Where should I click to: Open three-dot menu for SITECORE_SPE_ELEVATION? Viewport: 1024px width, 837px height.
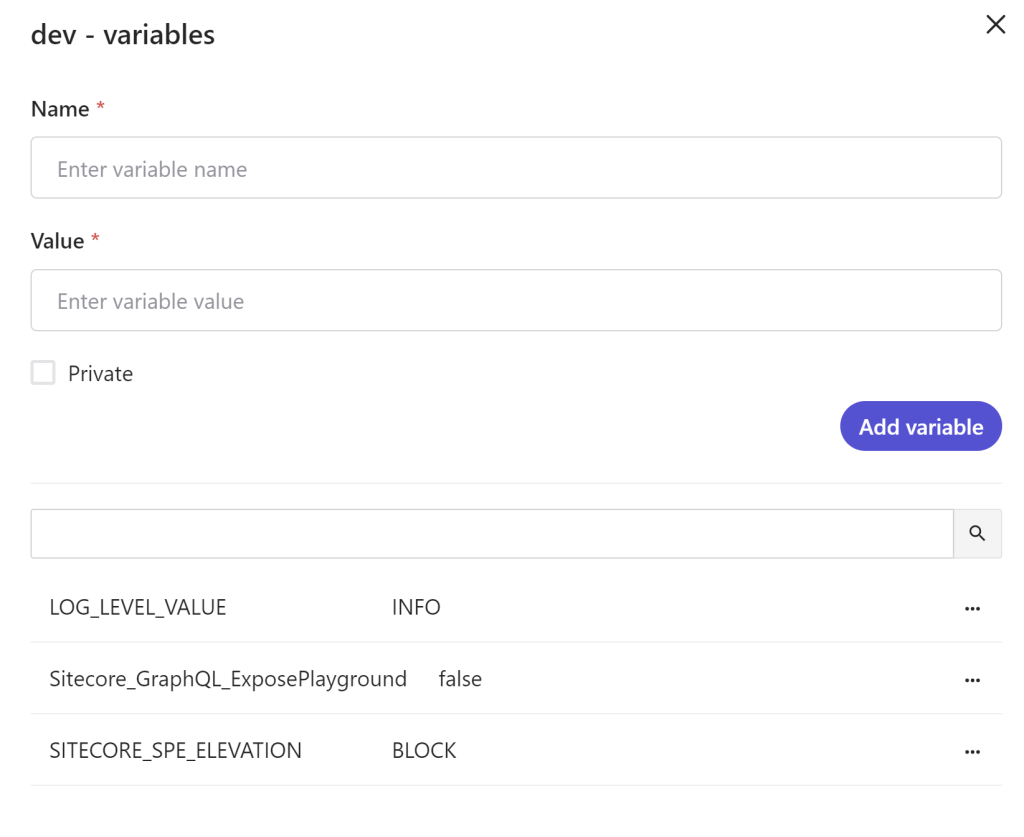[x=972, y=752]
